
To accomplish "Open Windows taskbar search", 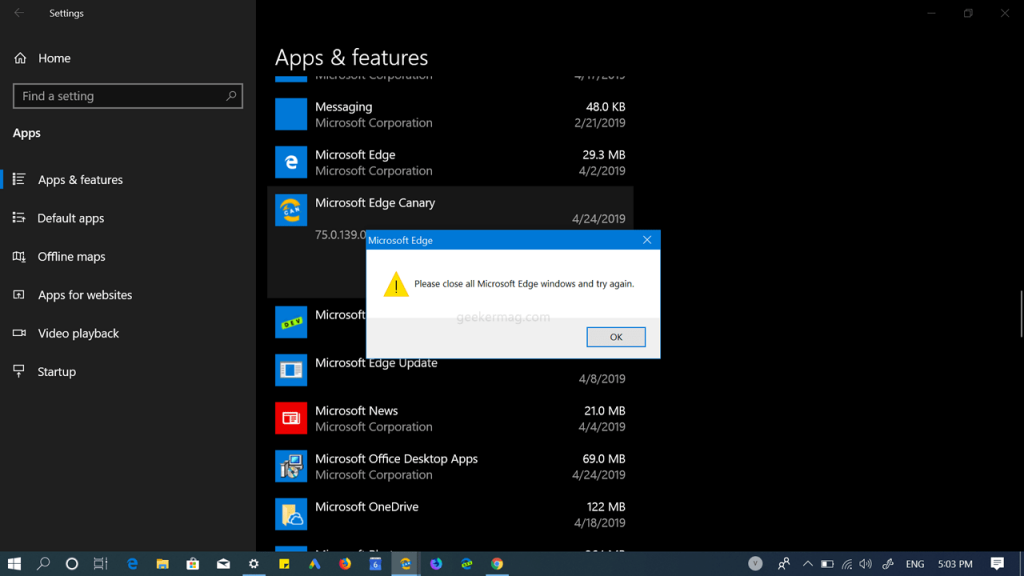I will point(43,564).
